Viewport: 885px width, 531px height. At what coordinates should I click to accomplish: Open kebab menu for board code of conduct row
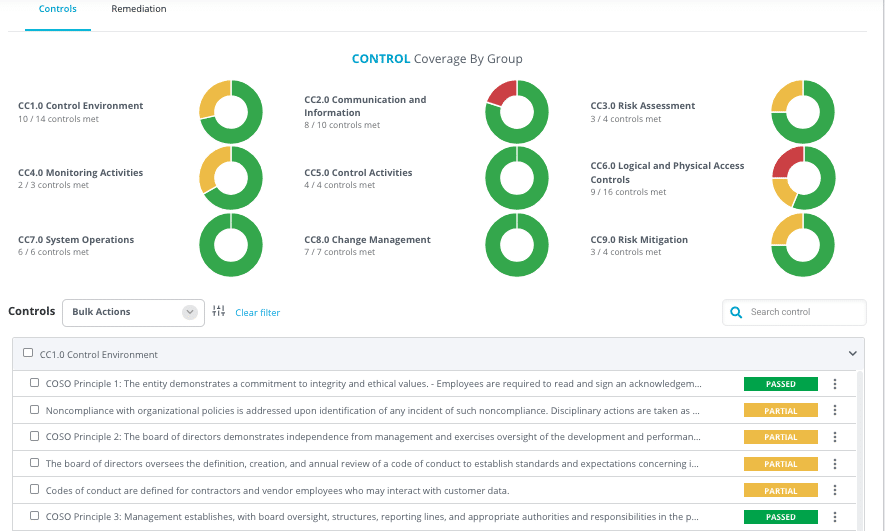click(x=835, y=464)
